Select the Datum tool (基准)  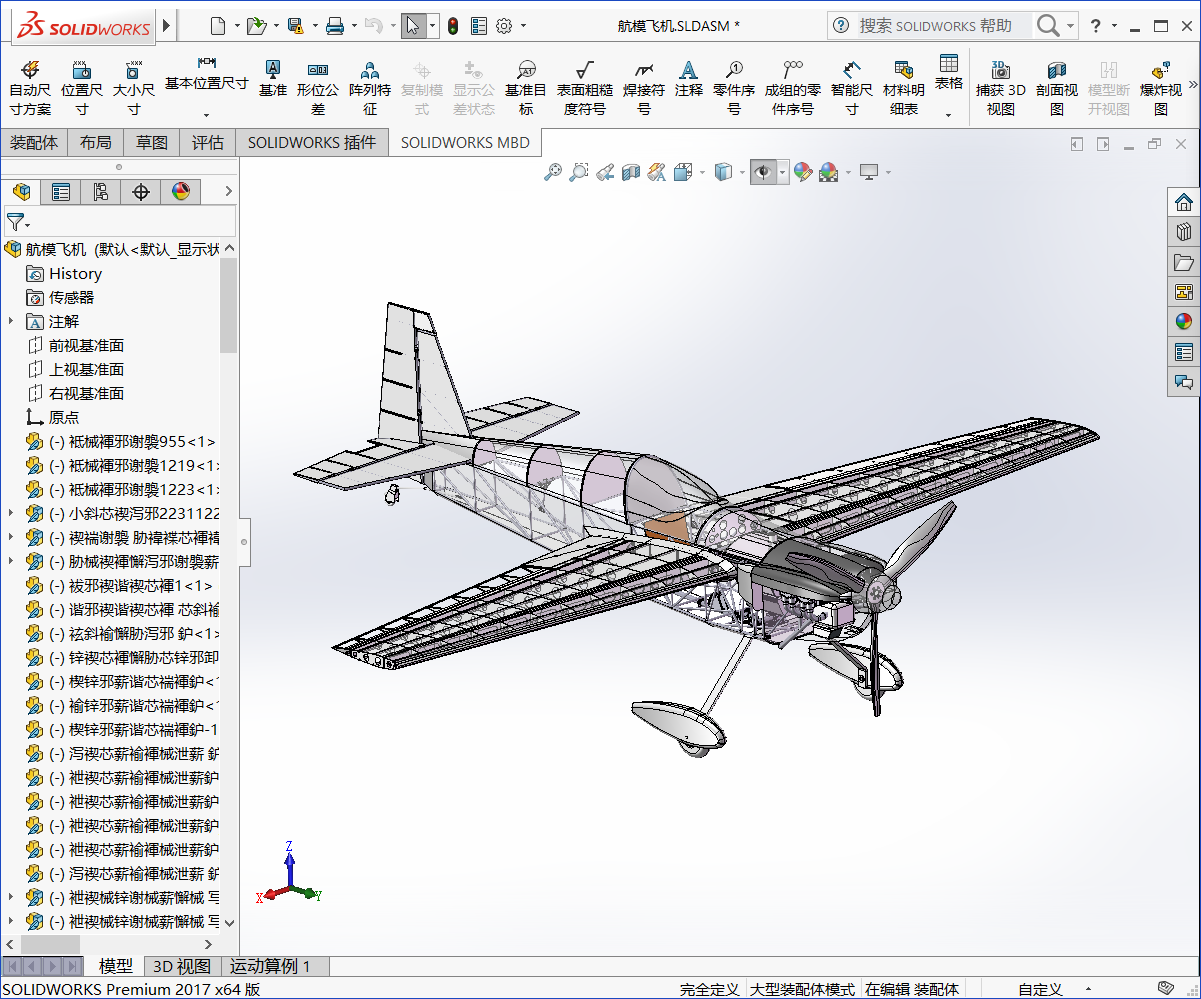272,78
